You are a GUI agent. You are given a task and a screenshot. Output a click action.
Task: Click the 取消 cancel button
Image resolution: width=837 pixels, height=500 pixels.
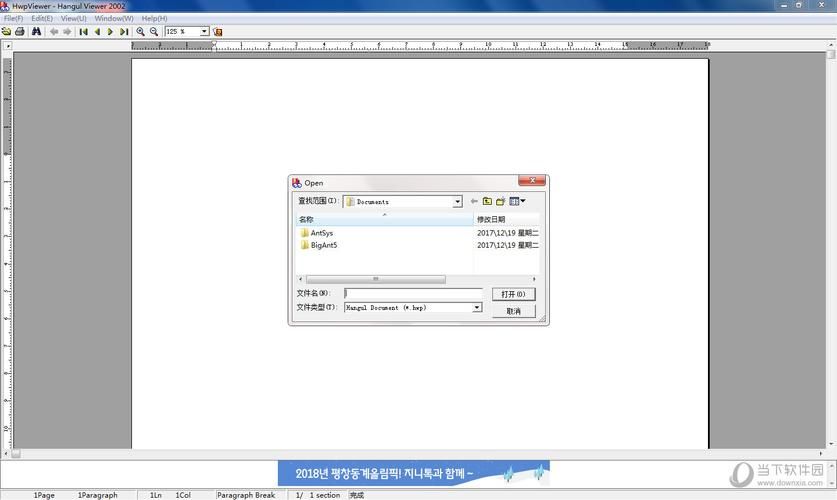pyautogui.click(x=514, y=311)
